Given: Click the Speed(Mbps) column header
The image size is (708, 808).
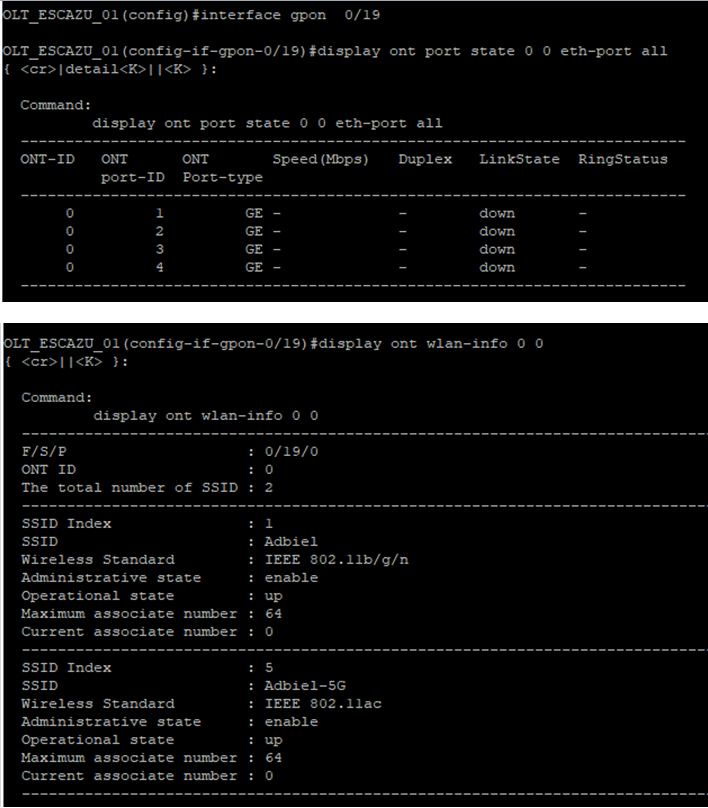Looking at the screenshot, I should (320, 159).
